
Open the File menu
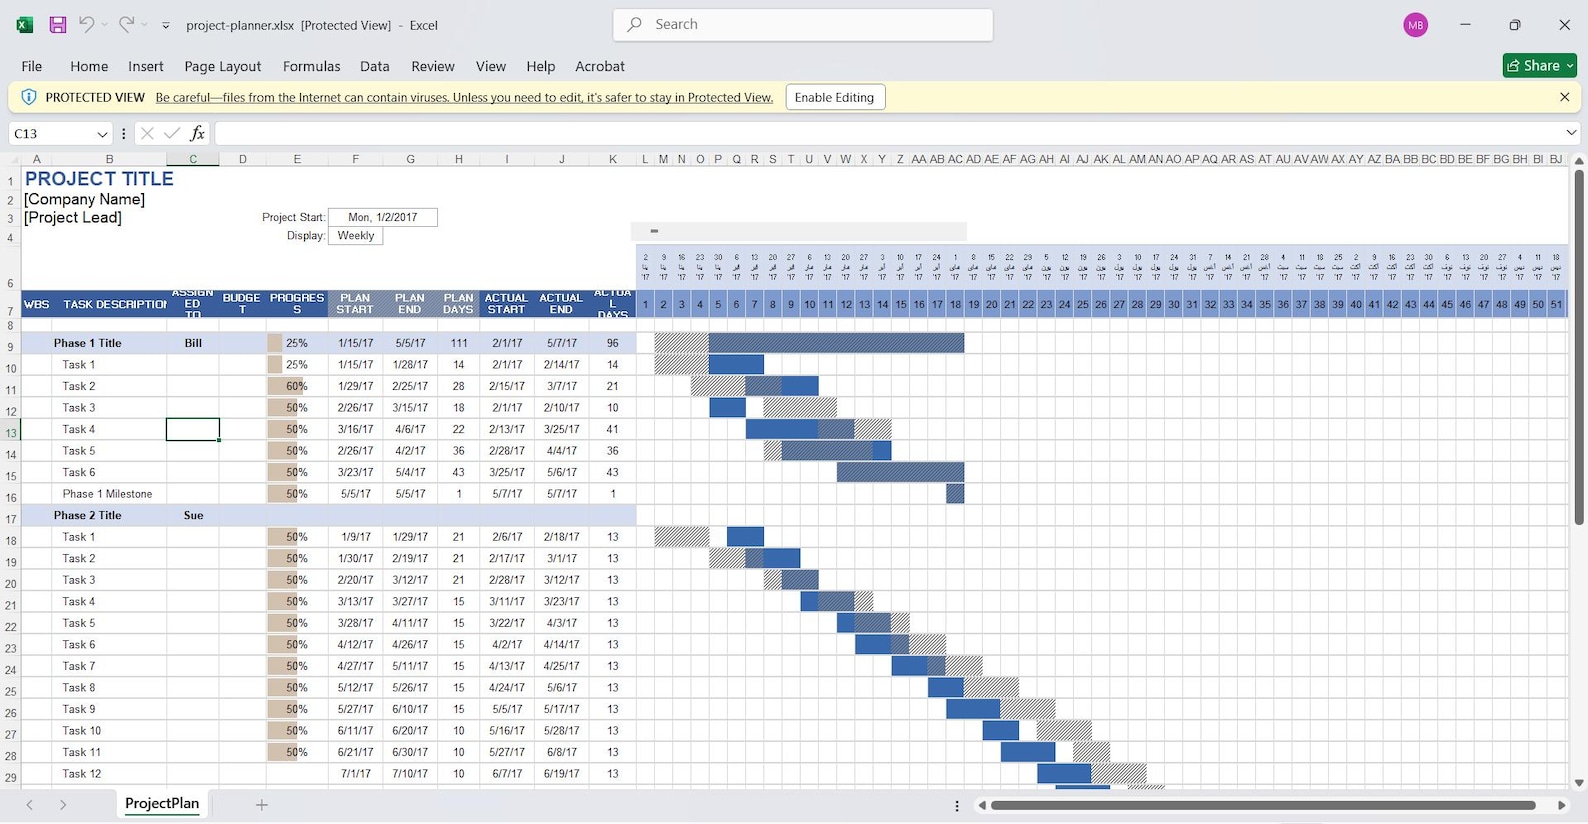[32, 66]
